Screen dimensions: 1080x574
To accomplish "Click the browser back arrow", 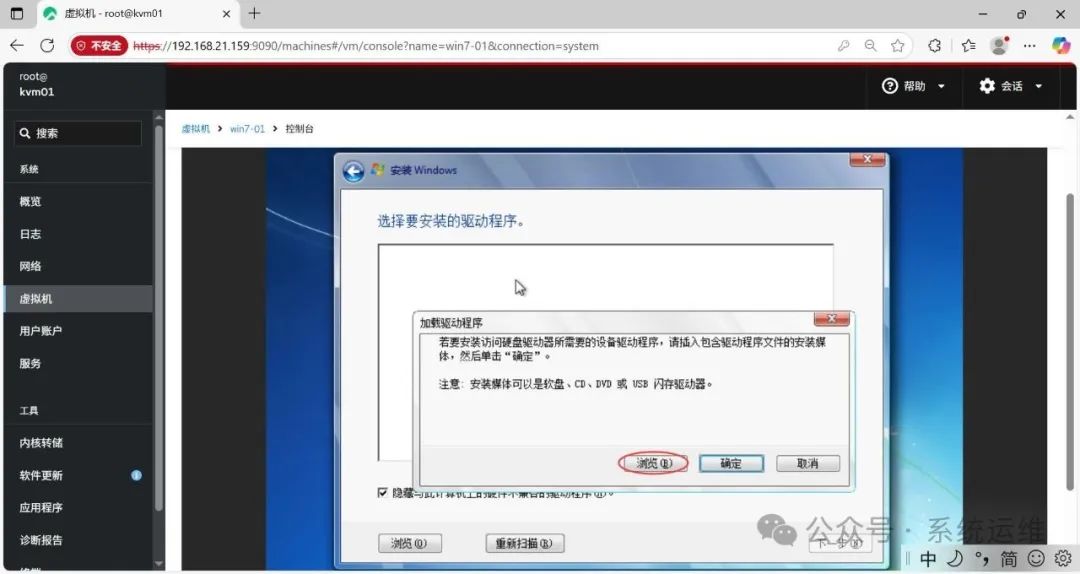I will [x=17, y=45].
